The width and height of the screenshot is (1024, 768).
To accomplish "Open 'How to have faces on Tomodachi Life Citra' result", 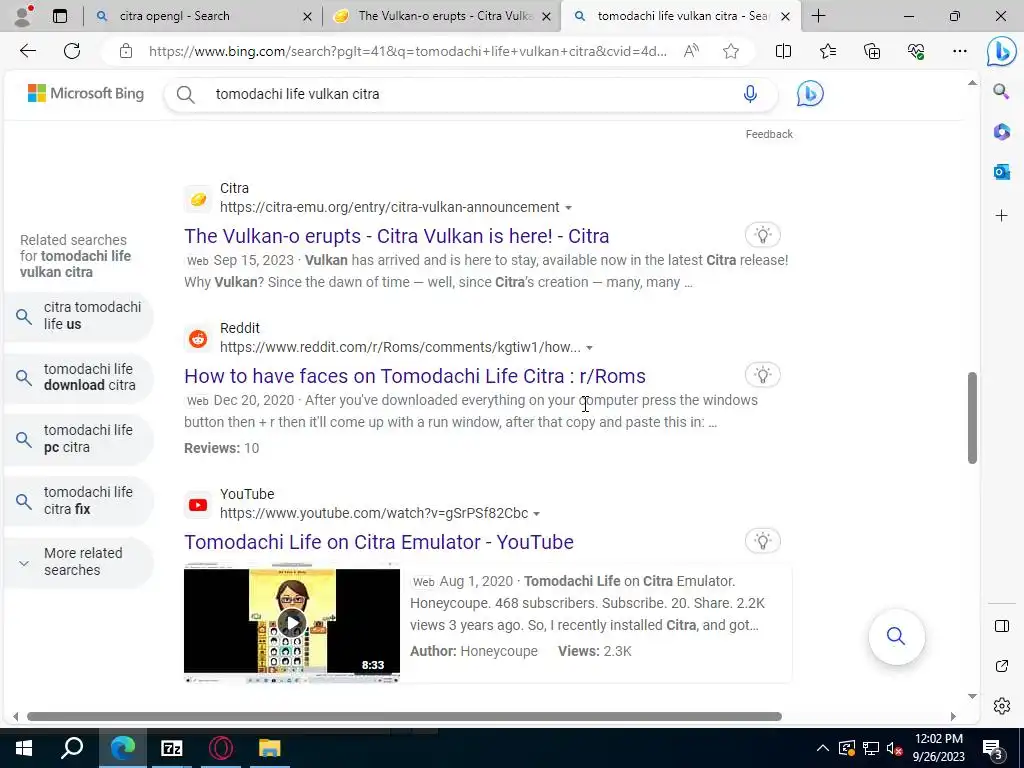I will click(415, 376).
